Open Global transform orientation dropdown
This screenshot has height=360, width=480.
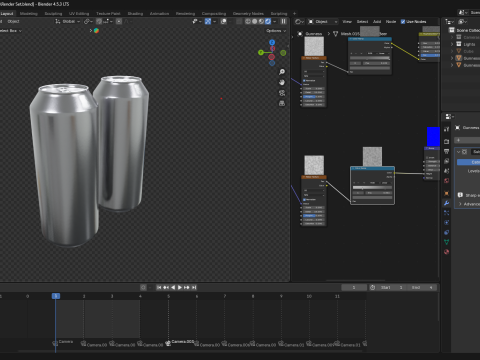click(x=68, y=21)
